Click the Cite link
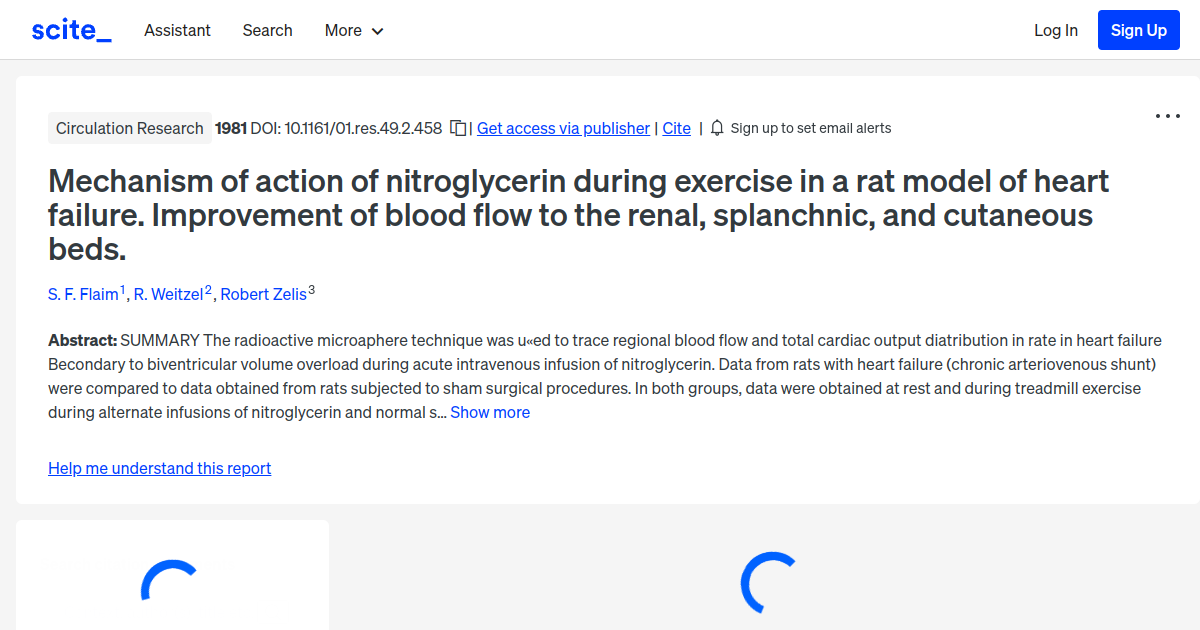 point(676,128)
